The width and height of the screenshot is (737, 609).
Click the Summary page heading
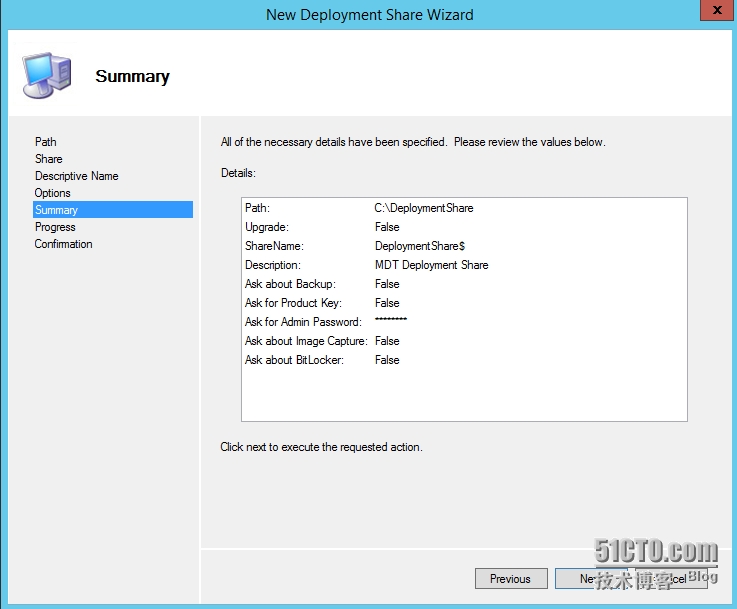click(133, 76)
